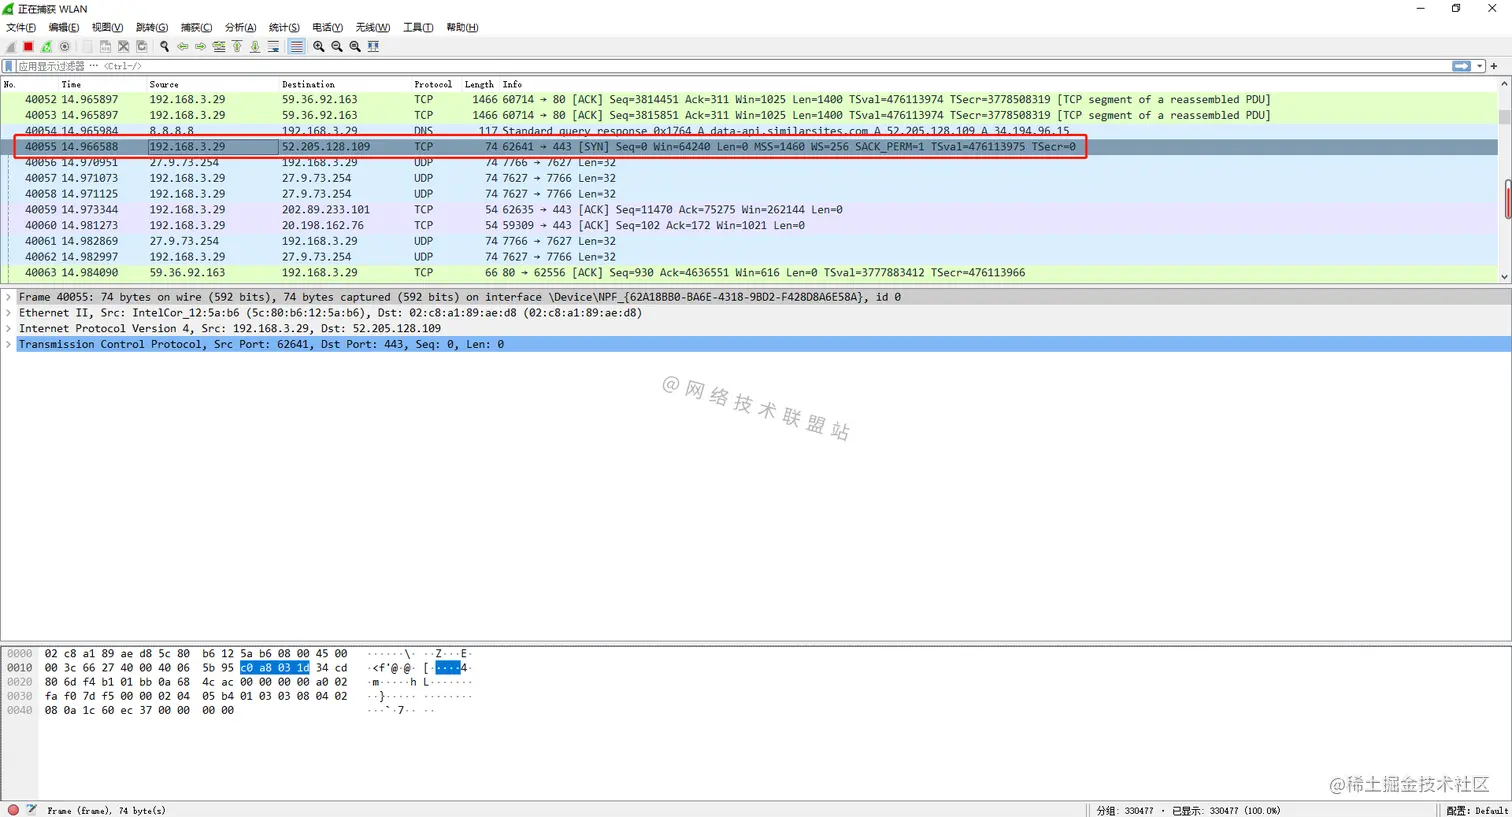This screenshot has height=817, width=1512.
Task: Select UDP packet 40057 row
Action: click(749, 178)
